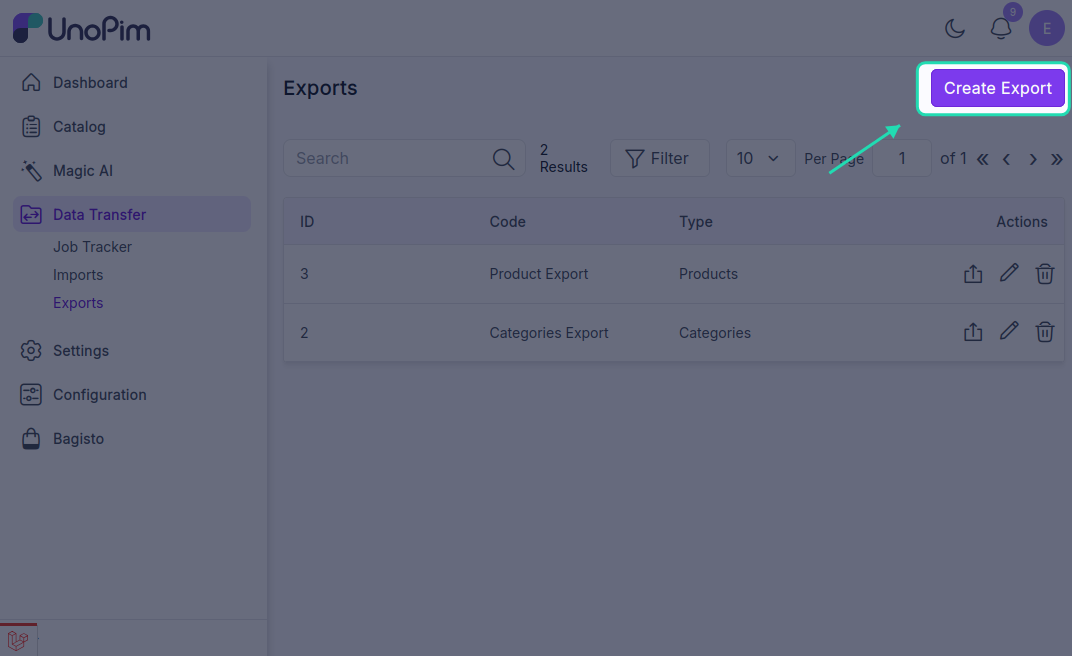Click the Configuration sliders icon
The width and height of the screenshot is (1072, 656).
point(31,394)
